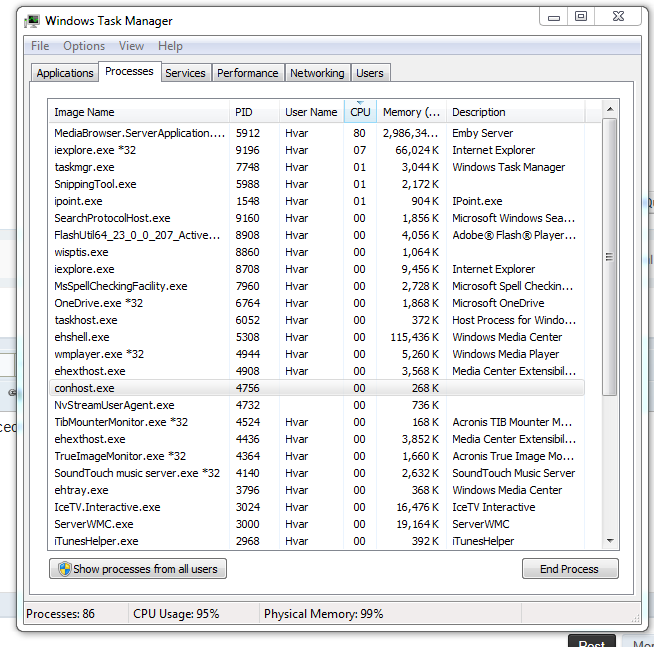Open the Options menu
The height and width of the screenshot is (647, 654).
84,46
